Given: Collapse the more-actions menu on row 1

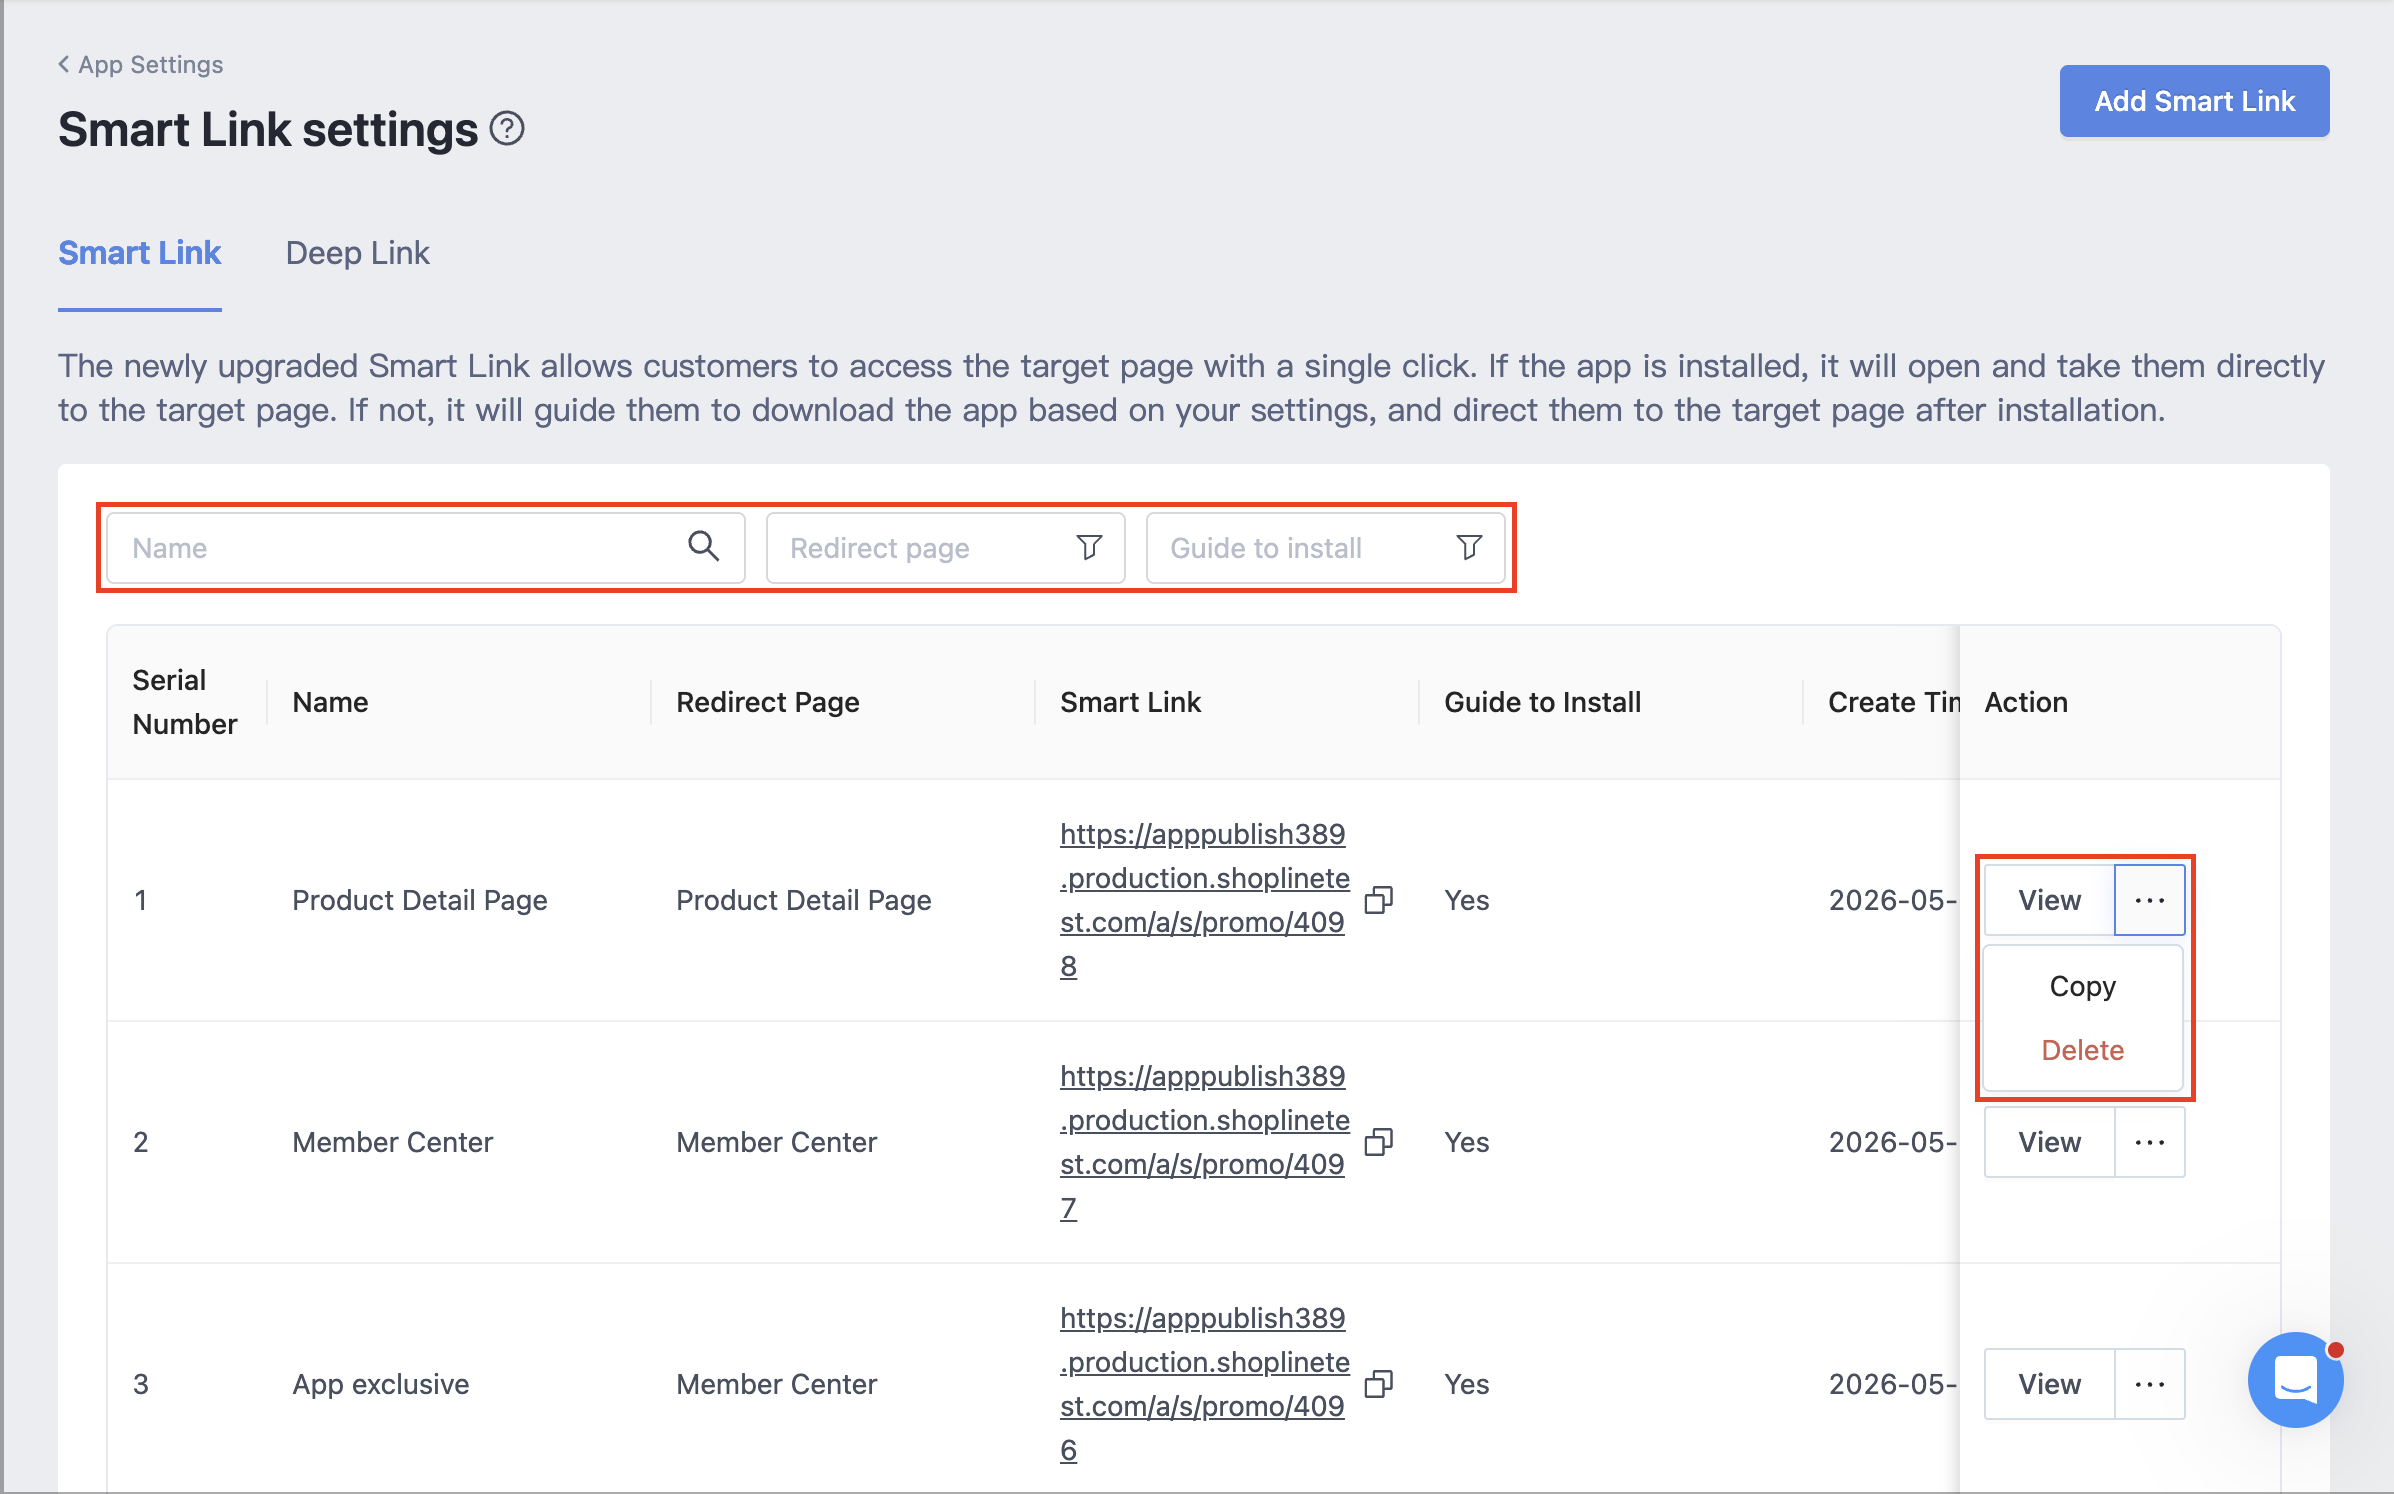Looking at the screenshot, I should point(2150,900).
